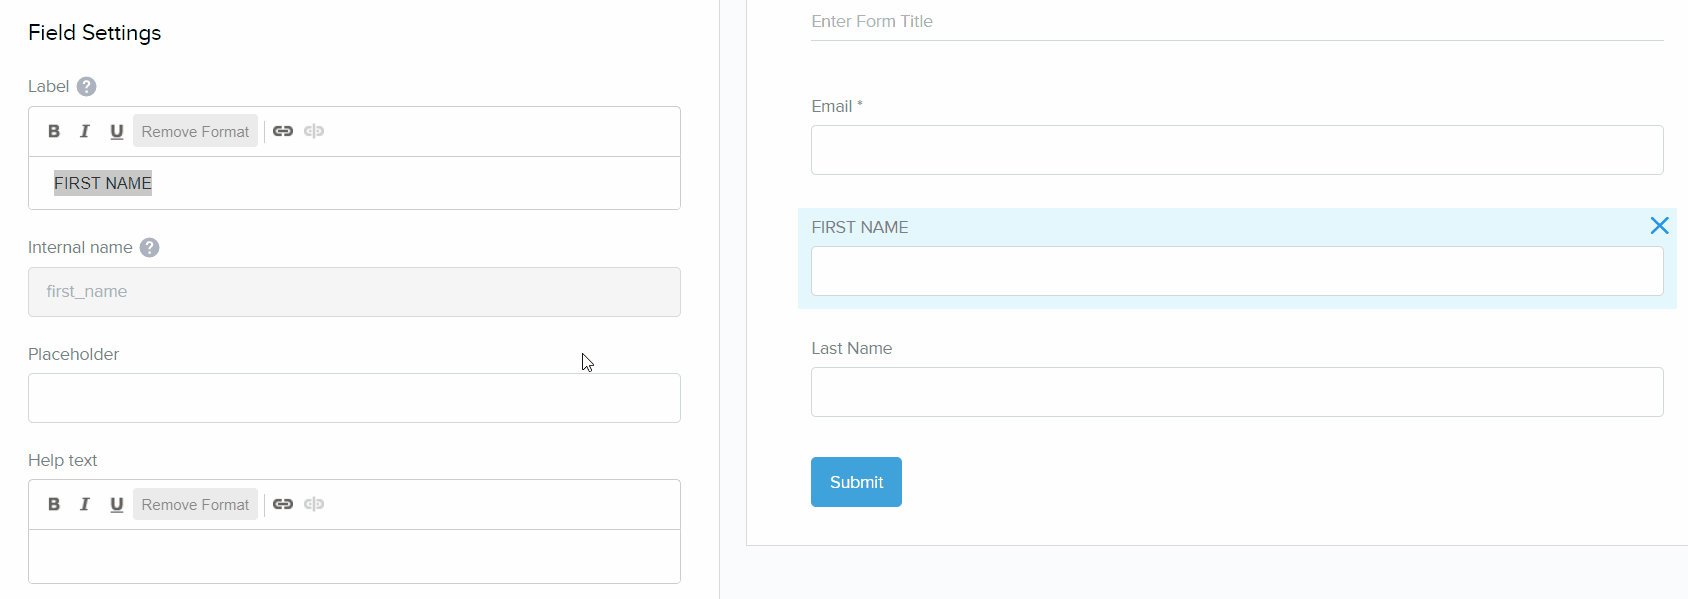Toggle bold in the Label editor
This screenshot has height=599, width=1688.
(54, 131)
